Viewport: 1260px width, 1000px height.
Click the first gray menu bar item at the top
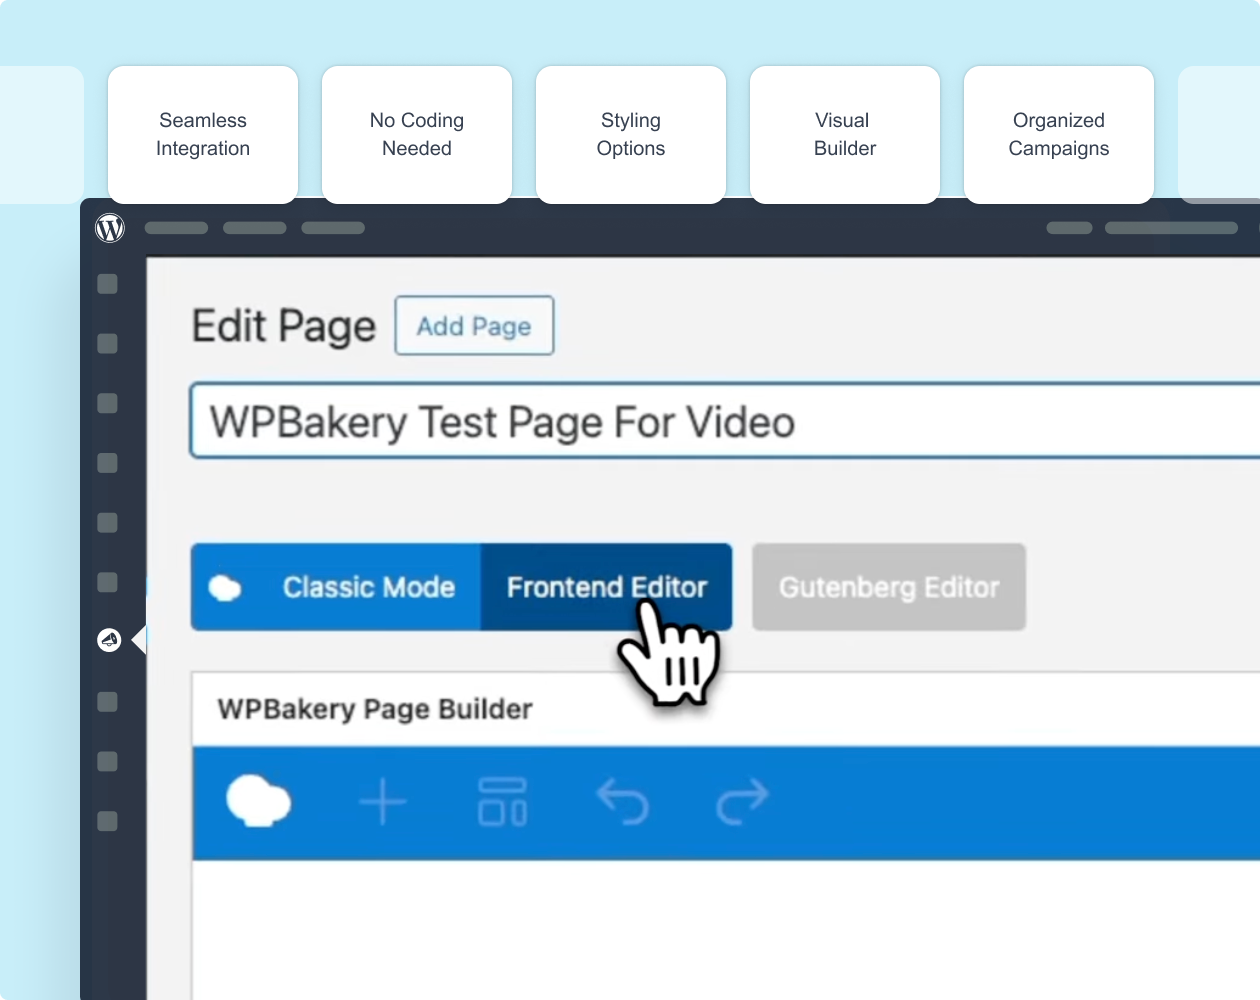(176, 228)
